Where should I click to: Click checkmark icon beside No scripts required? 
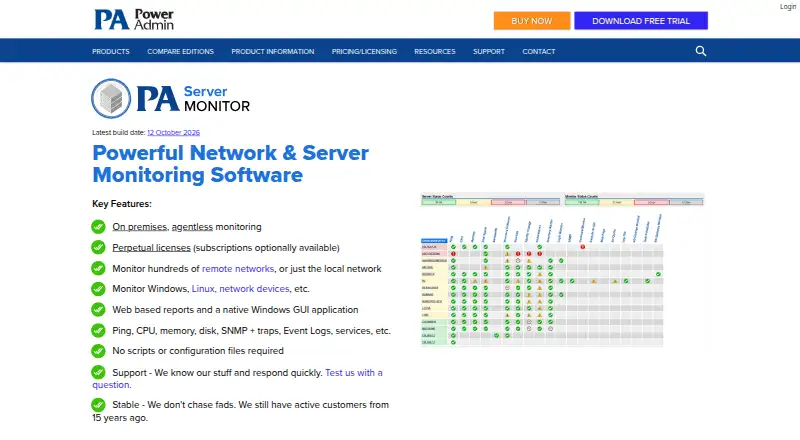click(98, 351)
